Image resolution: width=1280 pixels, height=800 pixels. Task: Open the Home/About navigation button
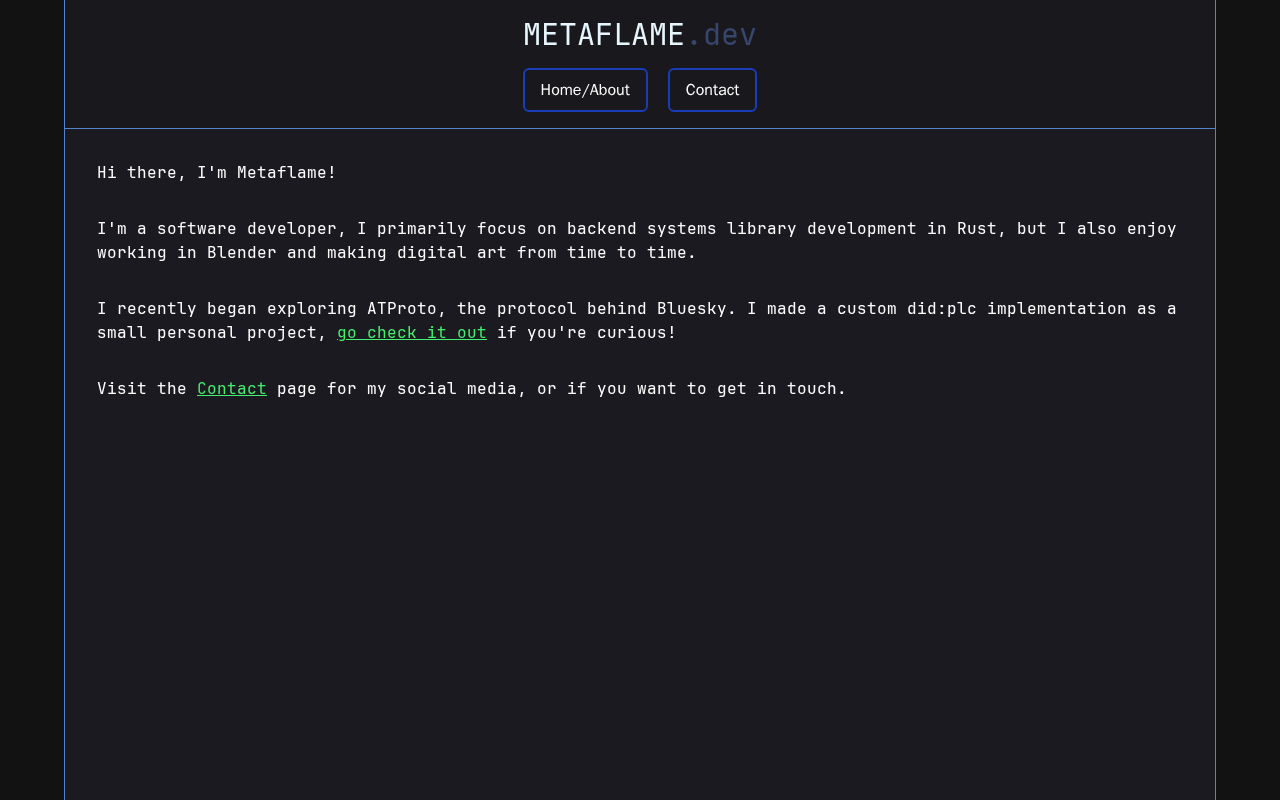click(585, 90)
